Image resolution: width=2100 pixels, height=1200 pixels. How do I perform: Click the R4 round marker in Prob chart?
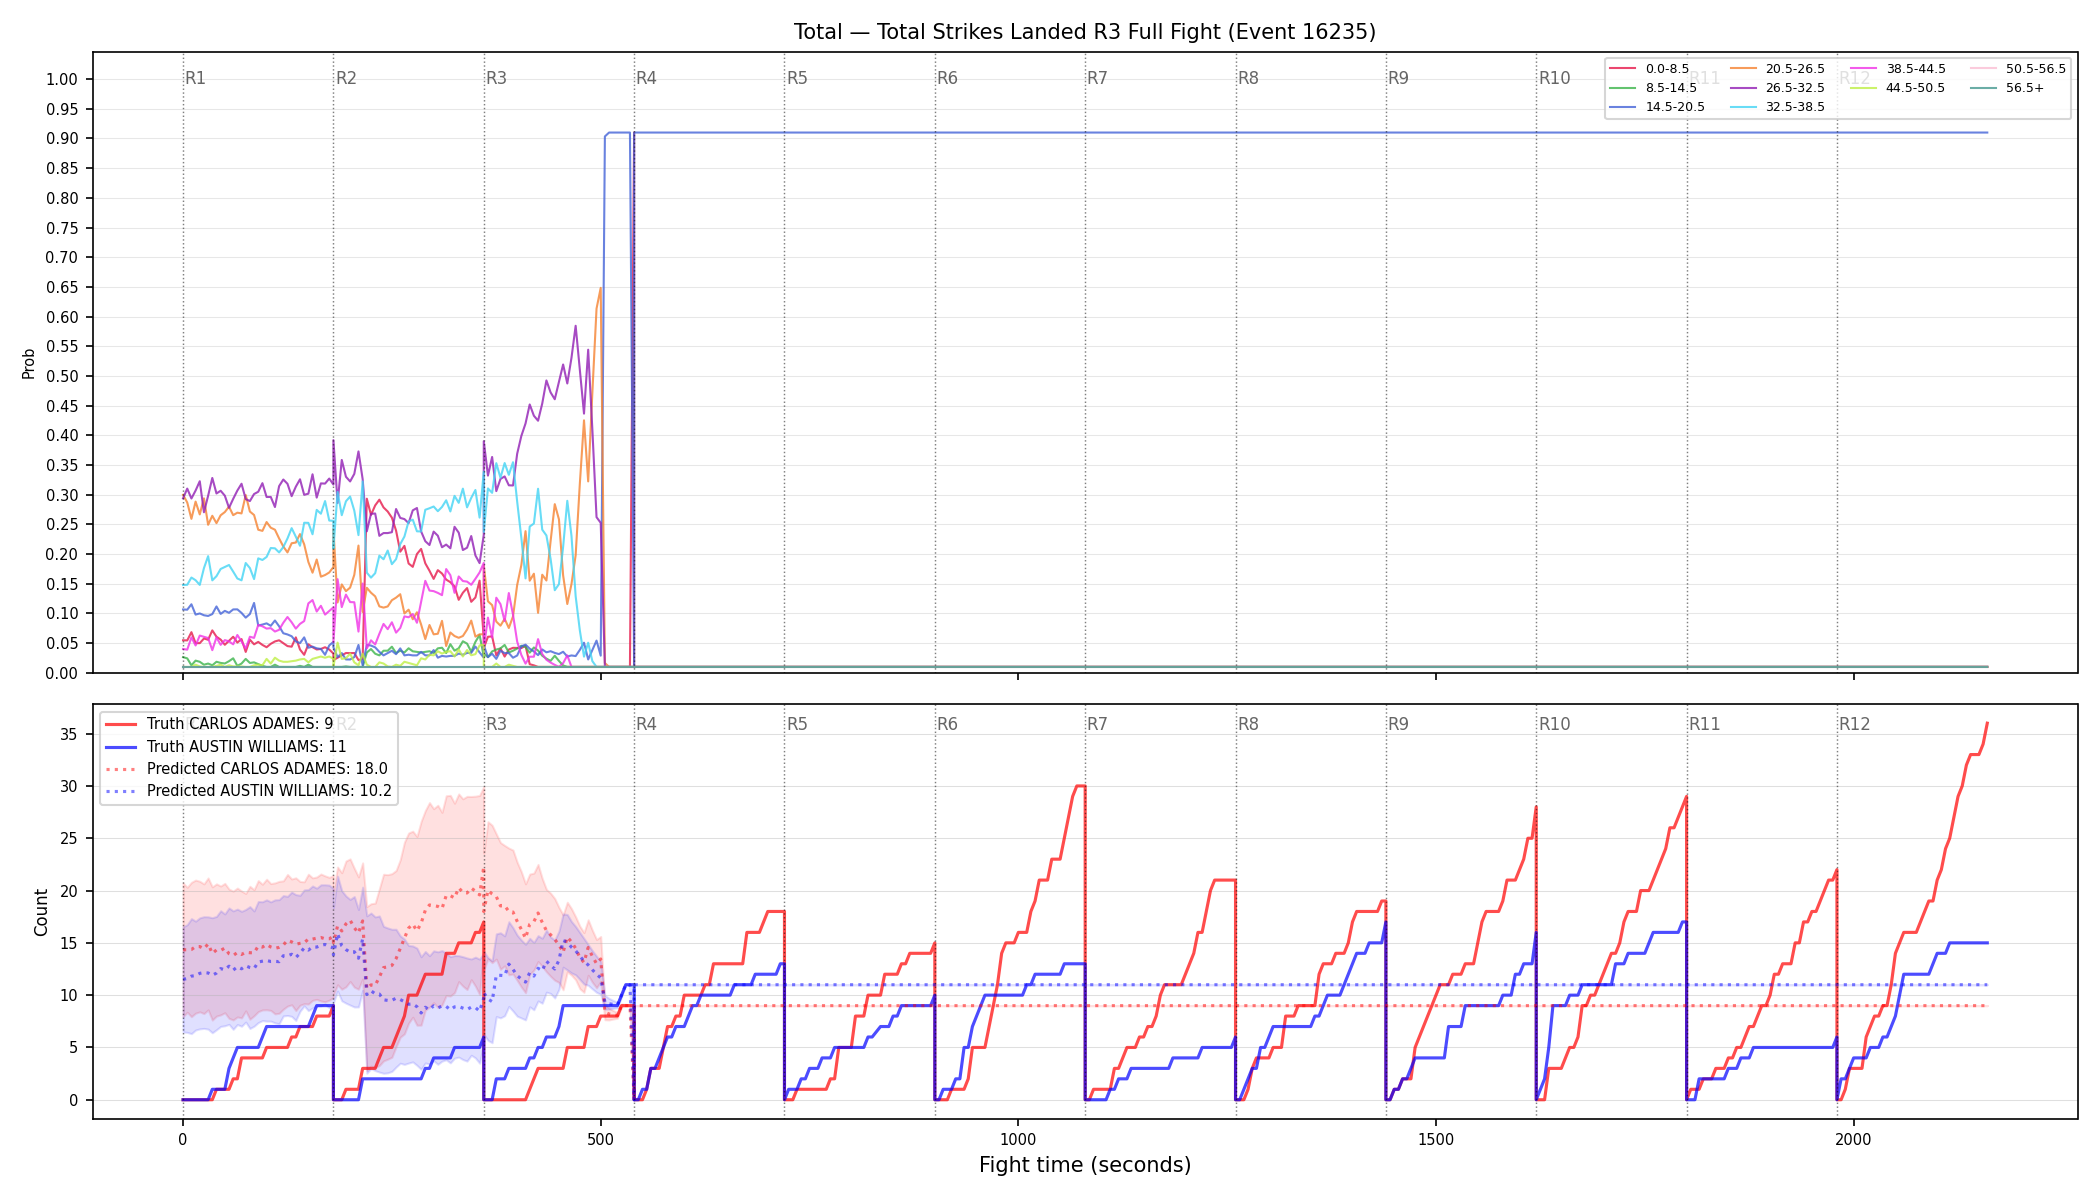tap(646, 78)
